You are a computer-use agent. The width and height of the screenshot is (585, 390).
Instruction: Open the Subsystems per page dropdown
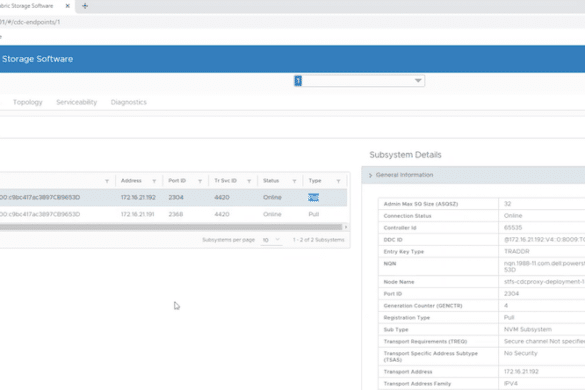pos(271,240)
